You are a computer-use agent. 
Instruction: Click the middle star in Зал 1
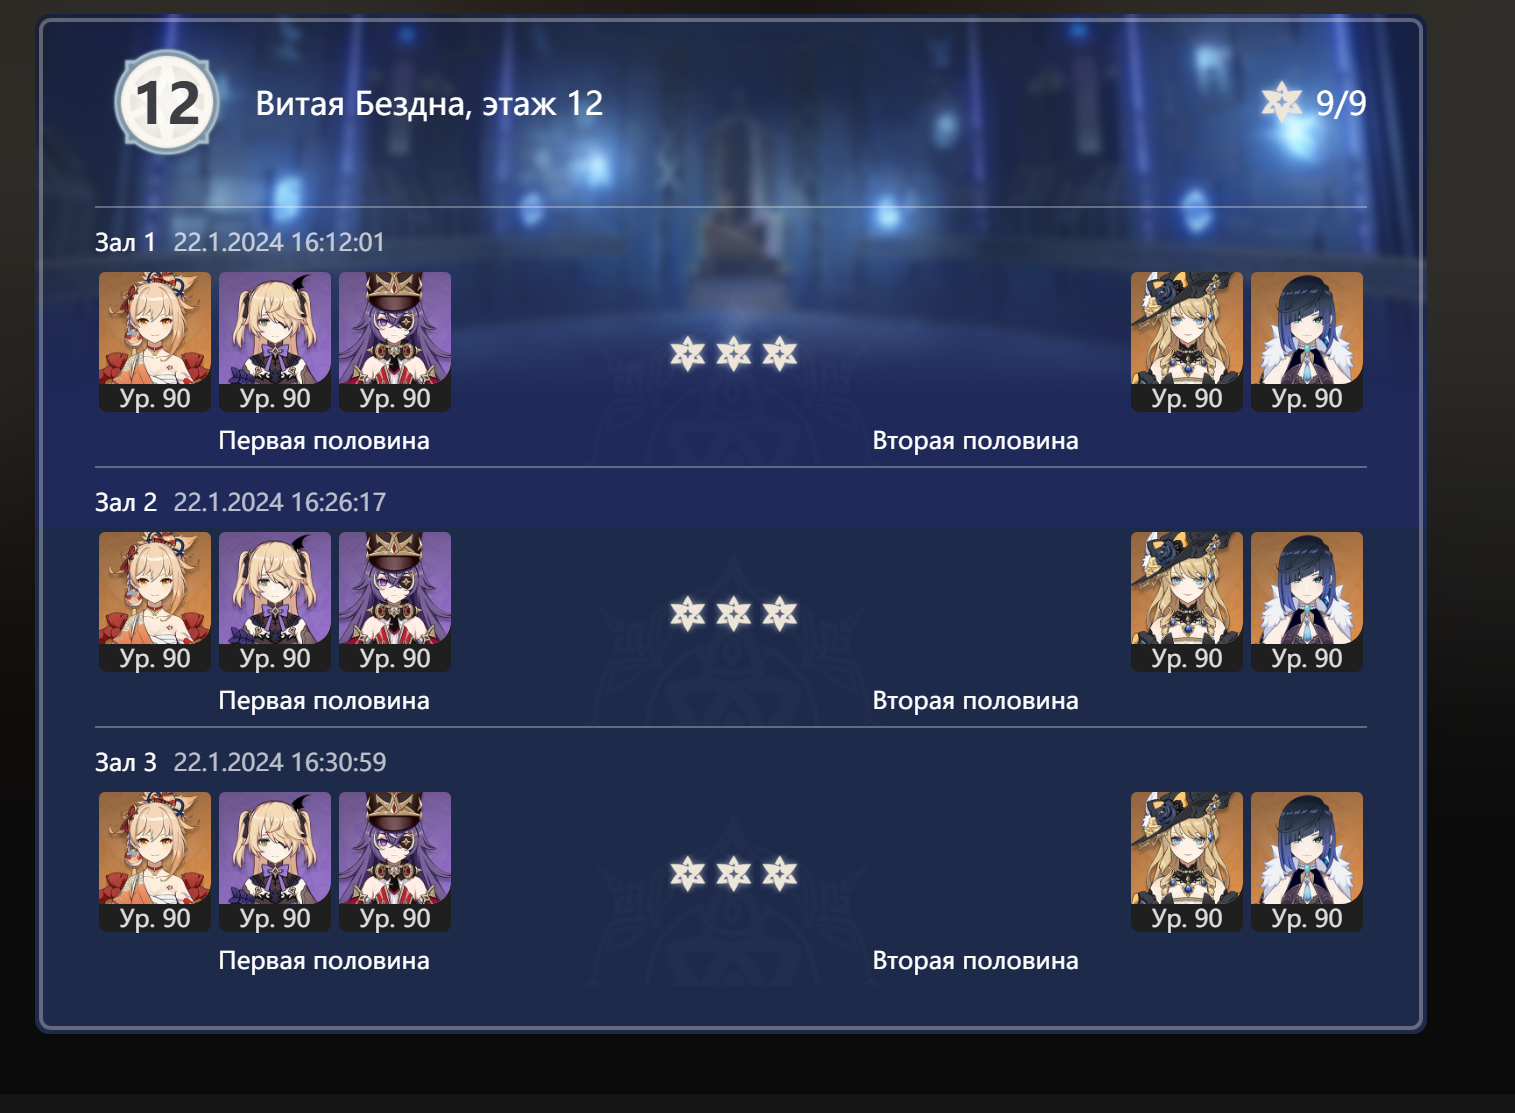click(734, 353)
